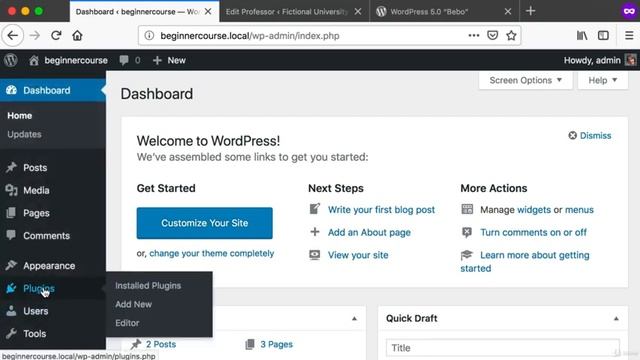
Task: Select Home under Dashboard menu
Action: (20, 116)
